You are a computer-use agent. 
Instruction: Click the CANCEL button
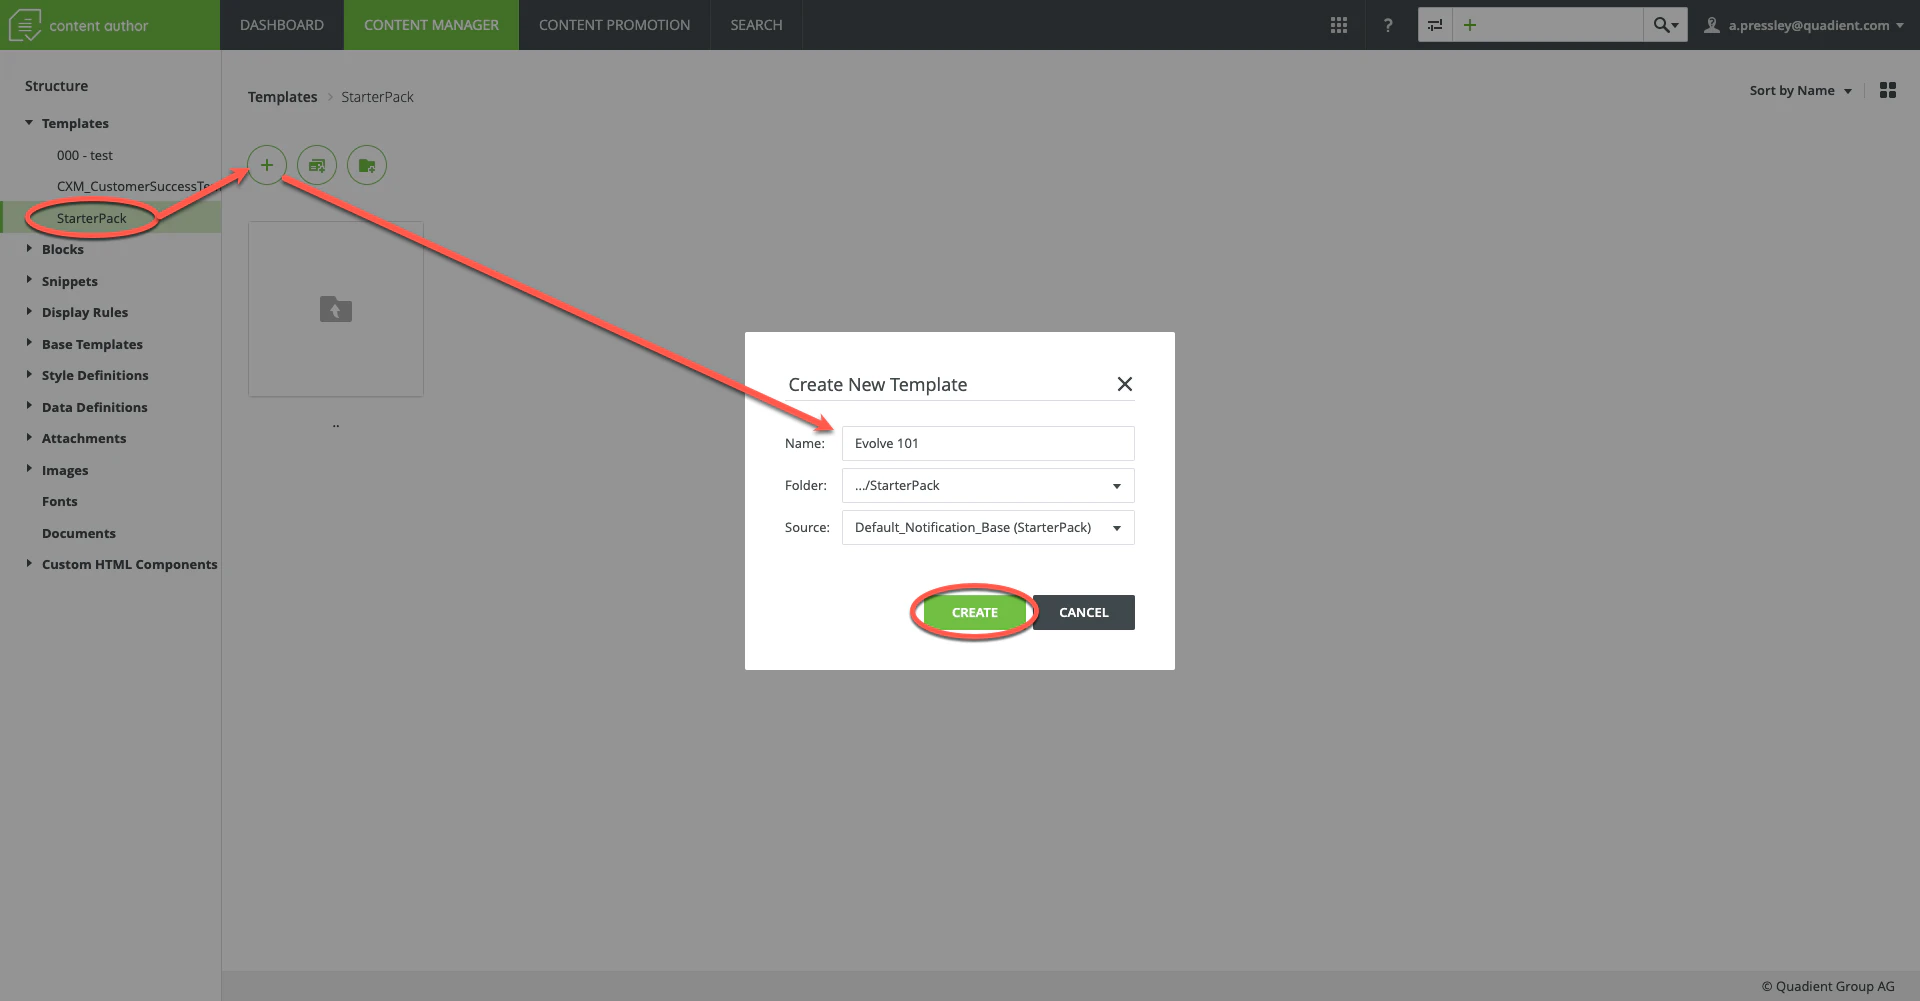(1083, 612)
